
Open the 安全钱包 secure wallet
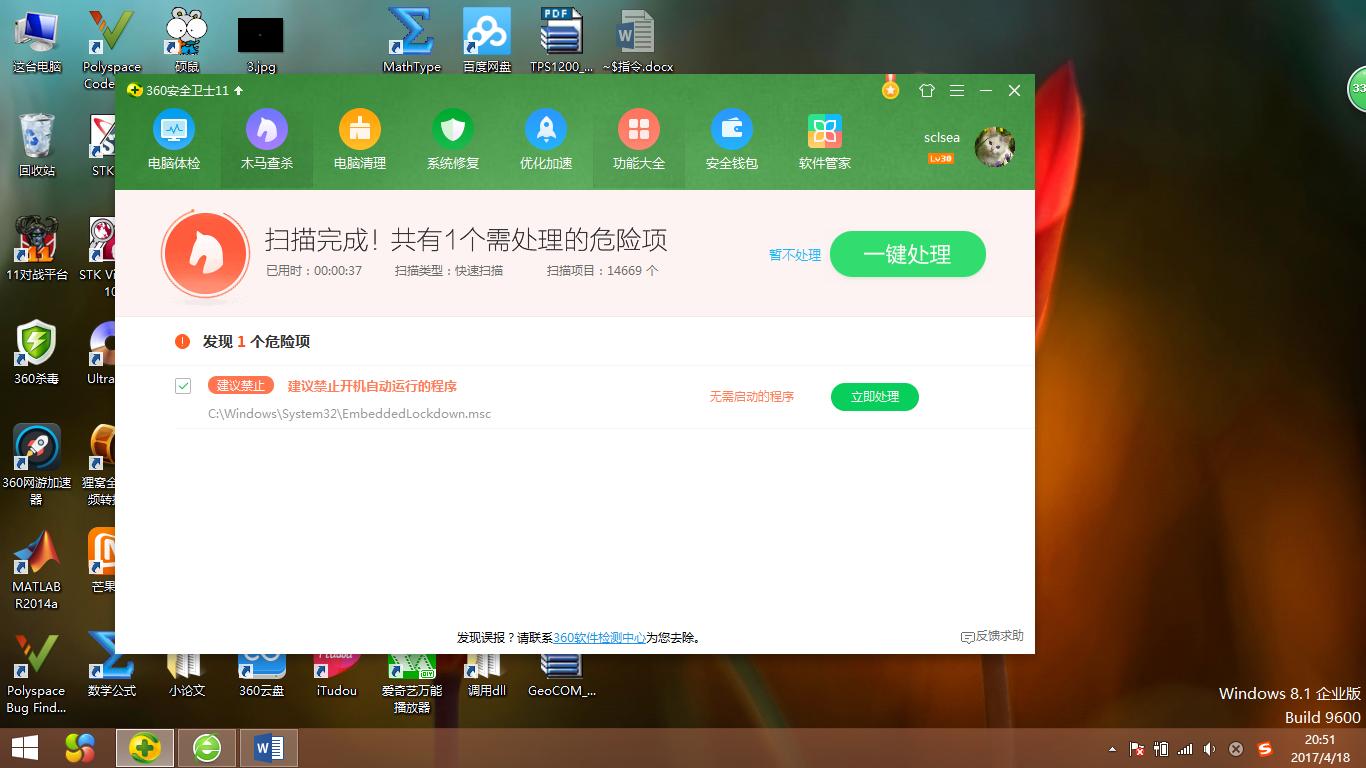point(731,140)
